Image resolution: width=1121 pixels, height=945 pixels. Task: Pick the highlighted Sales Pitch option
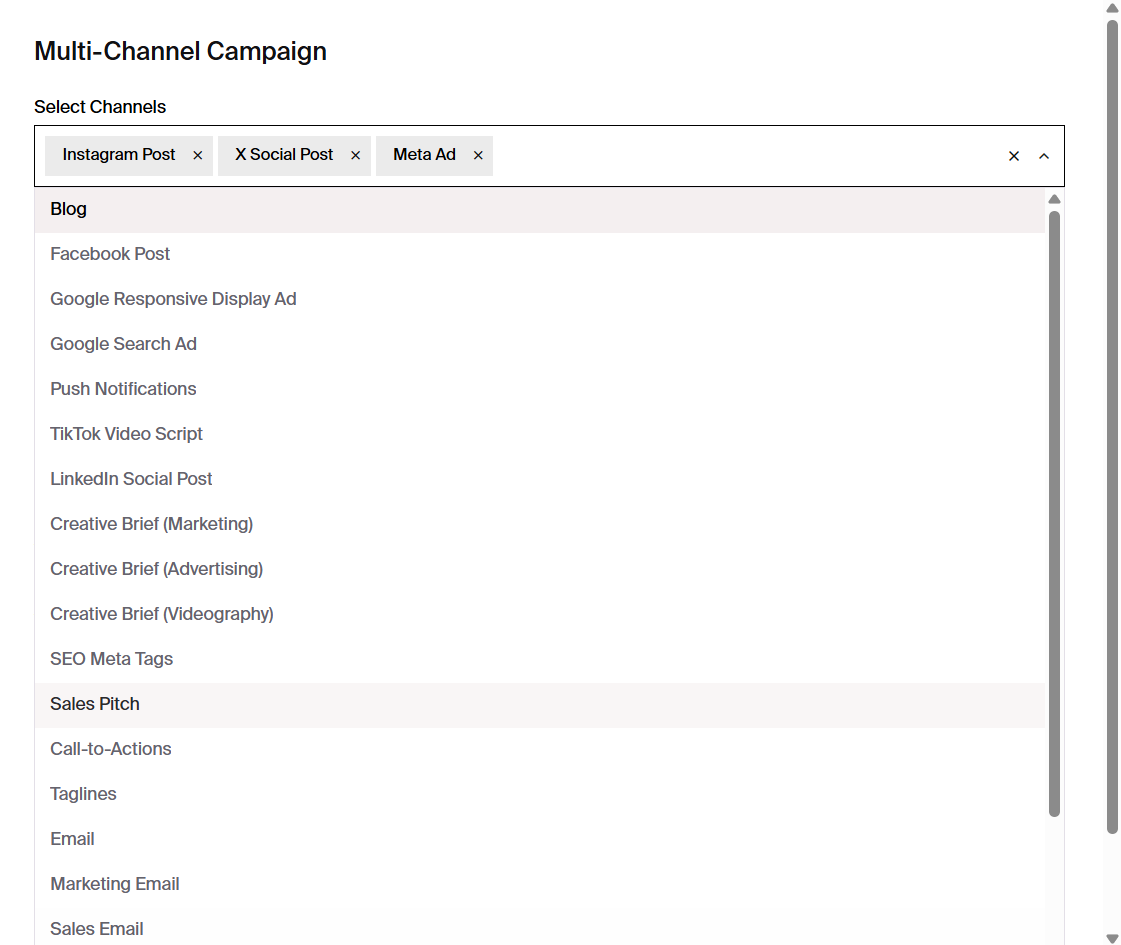point(94,704)
